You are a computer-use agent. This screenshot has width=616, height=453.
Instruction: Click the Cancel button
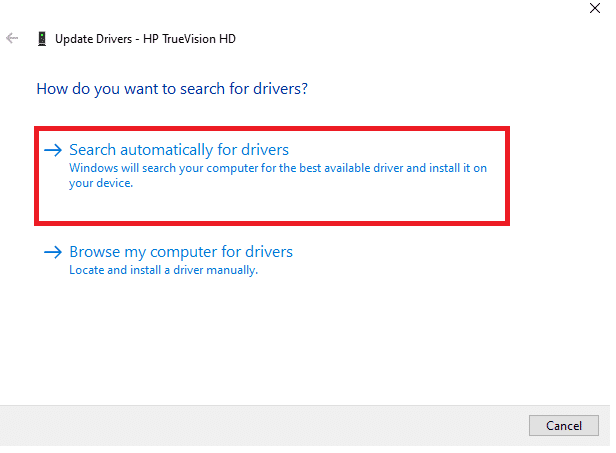(563, 425)
